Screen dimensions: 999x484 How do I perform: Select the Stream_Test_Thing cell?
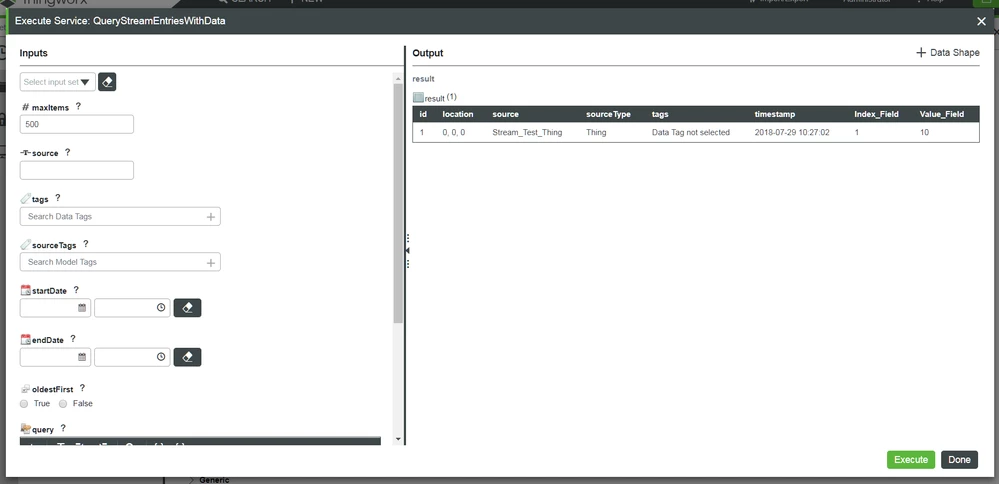click(527, 132)
